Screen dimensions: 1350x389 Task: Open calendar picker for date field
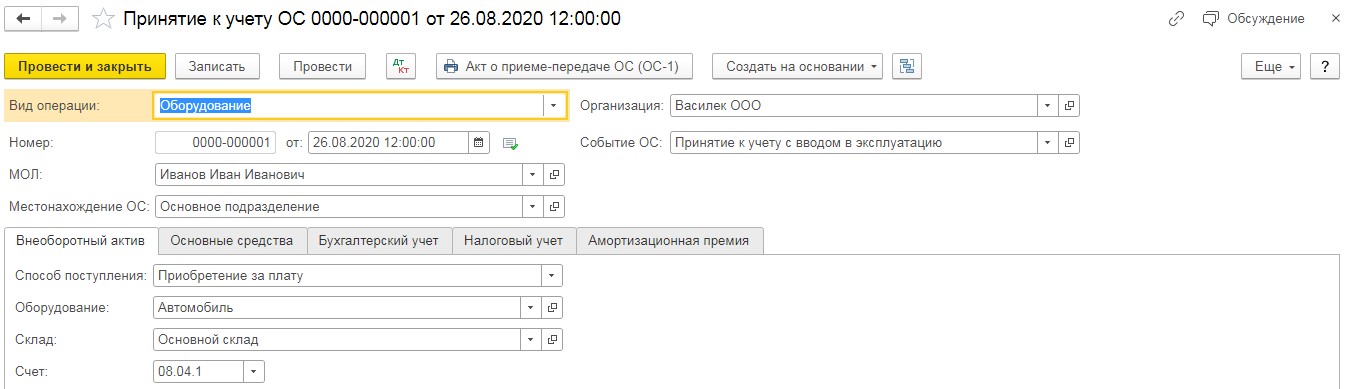pos(479,142)
